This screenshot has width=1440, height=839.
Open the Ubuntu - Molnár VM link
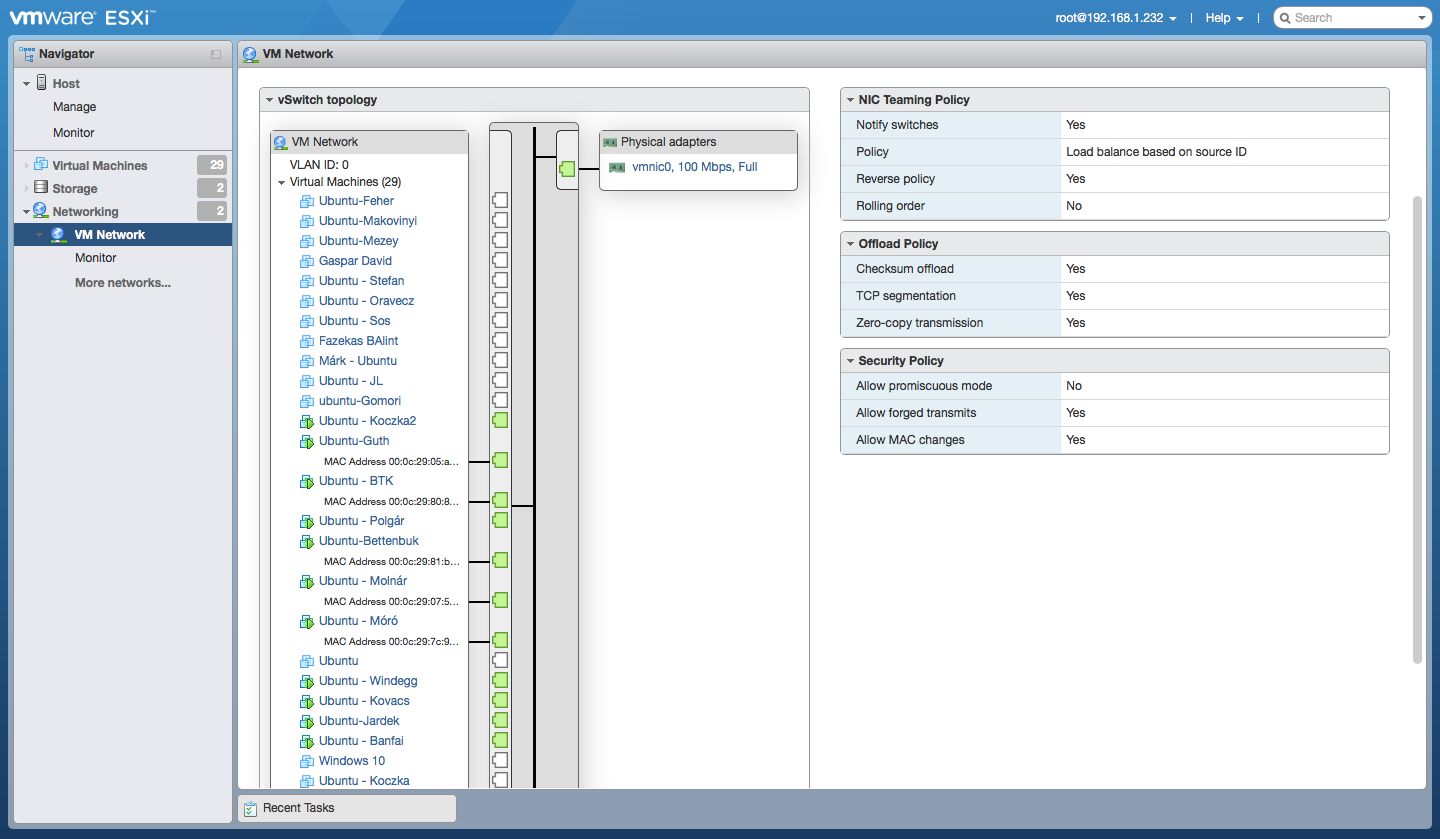click(363, 581)
